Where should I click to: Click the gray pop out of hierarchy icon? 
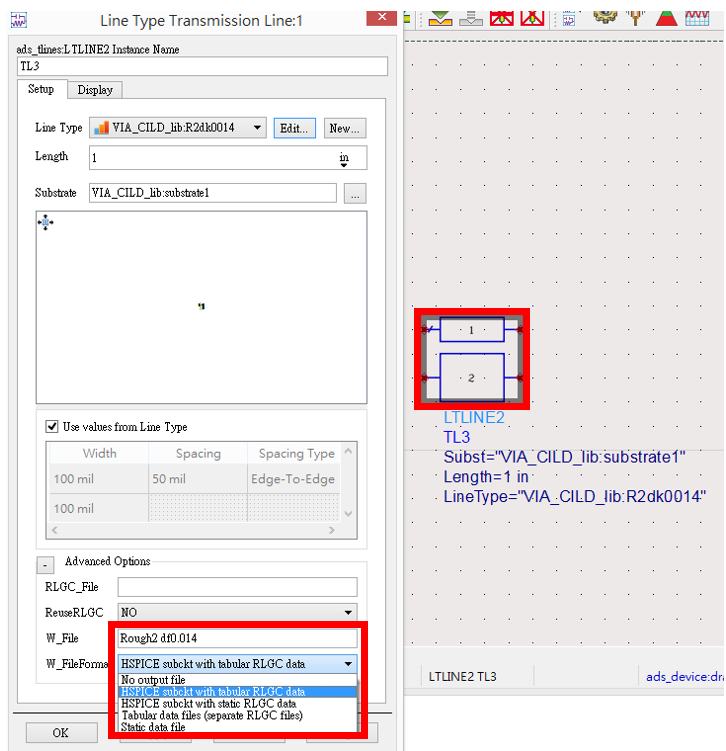pyautogui.click(x=471, y=18)
